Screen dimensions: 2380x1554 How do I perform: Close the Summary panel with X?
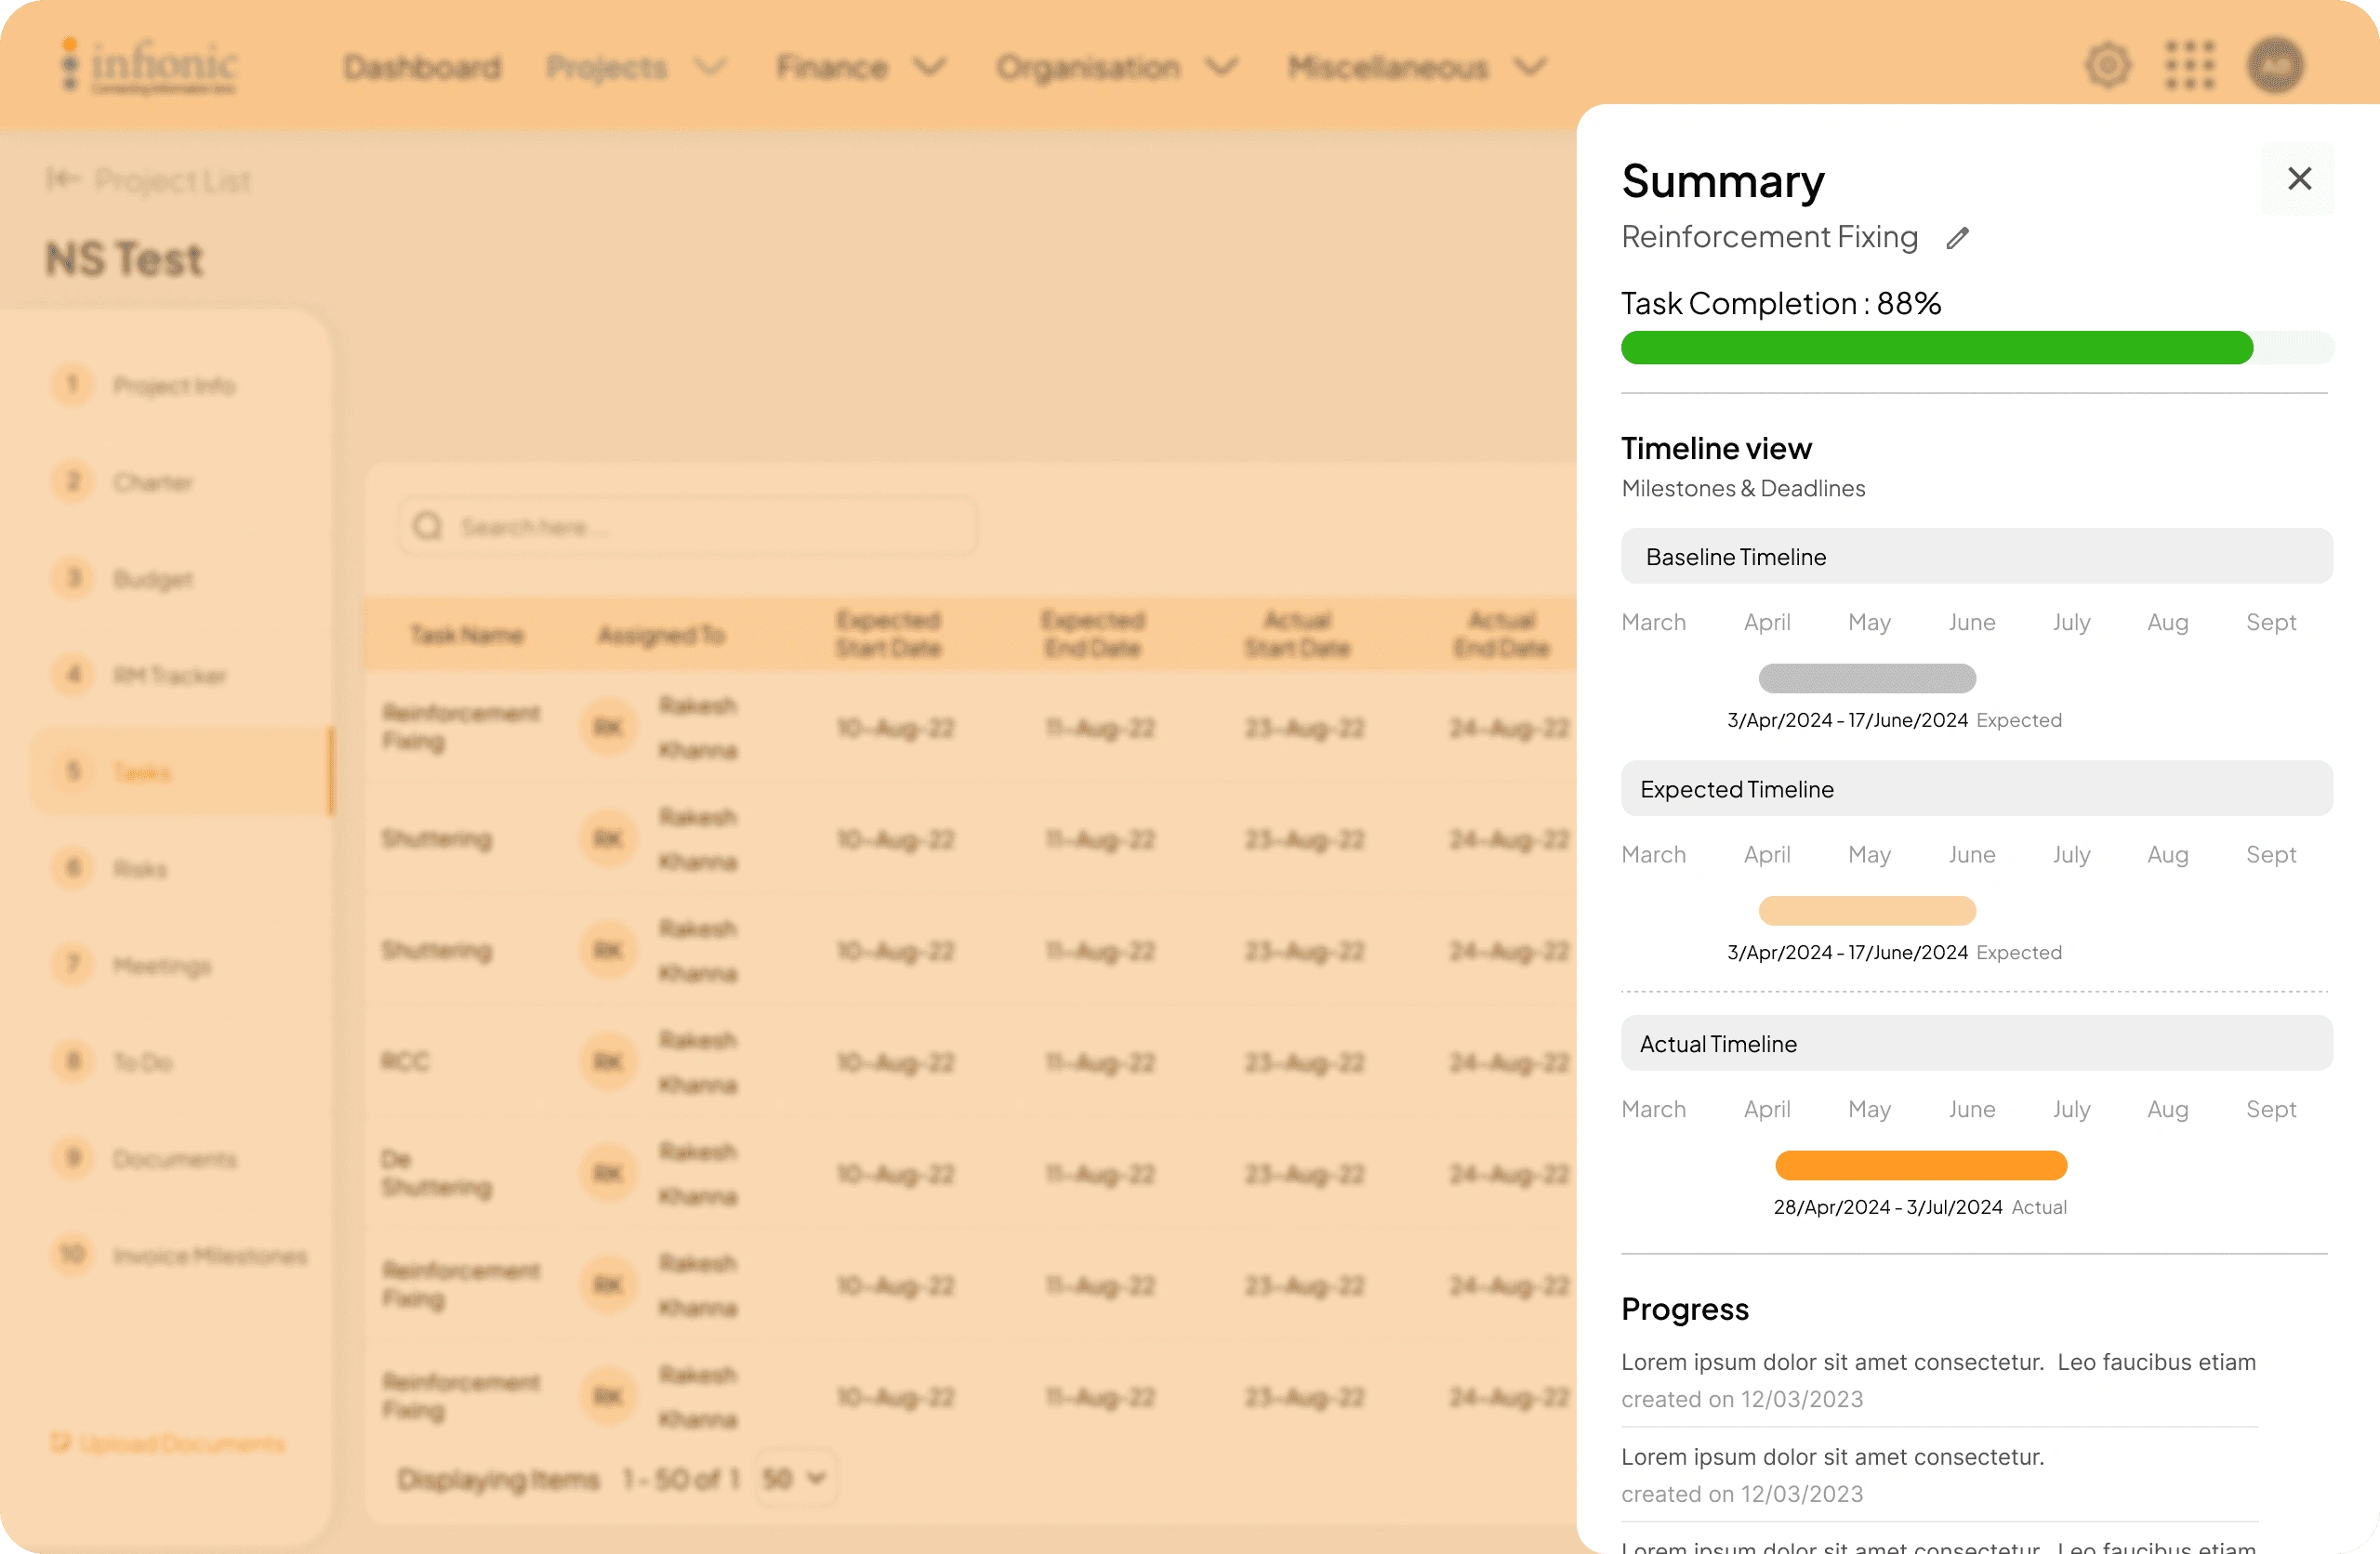point(2299,179)
